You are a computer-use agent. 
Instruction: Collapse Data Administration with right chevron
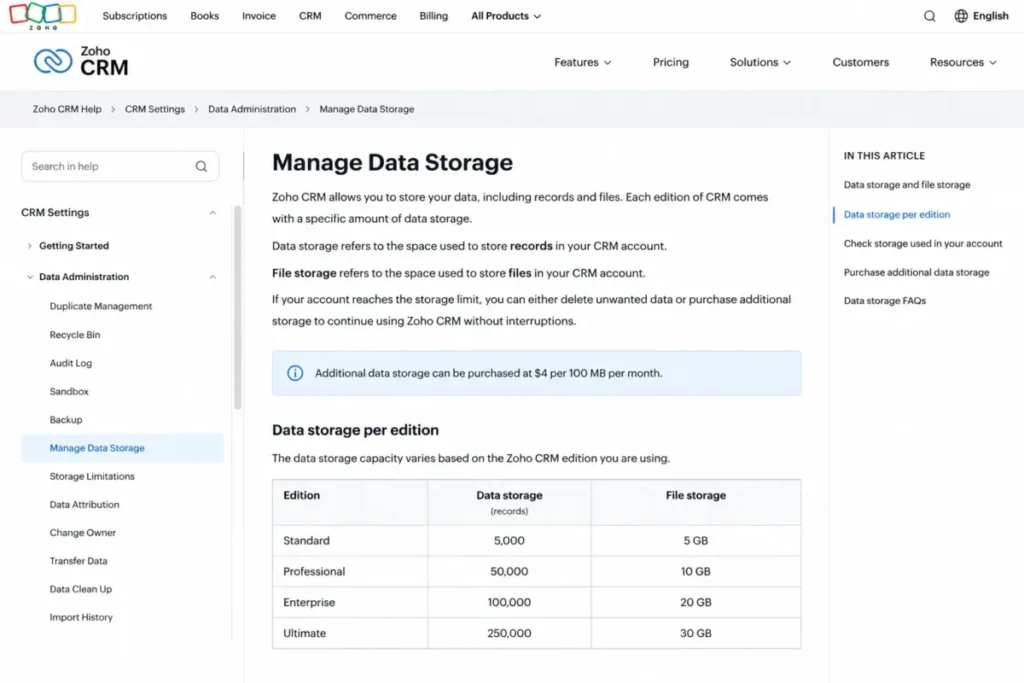pyautogui.click(x=212, y=277)
